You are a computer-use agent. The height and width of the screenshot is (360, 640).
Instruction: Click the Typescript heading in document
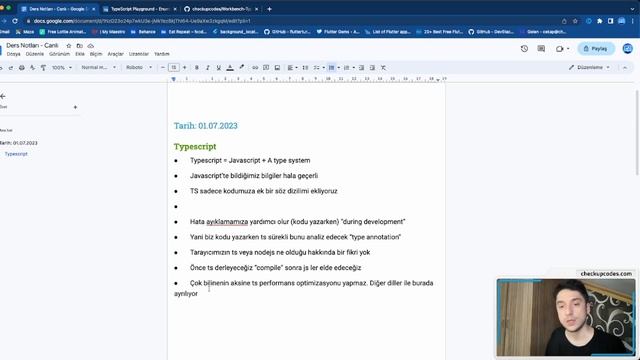[195, 147]
